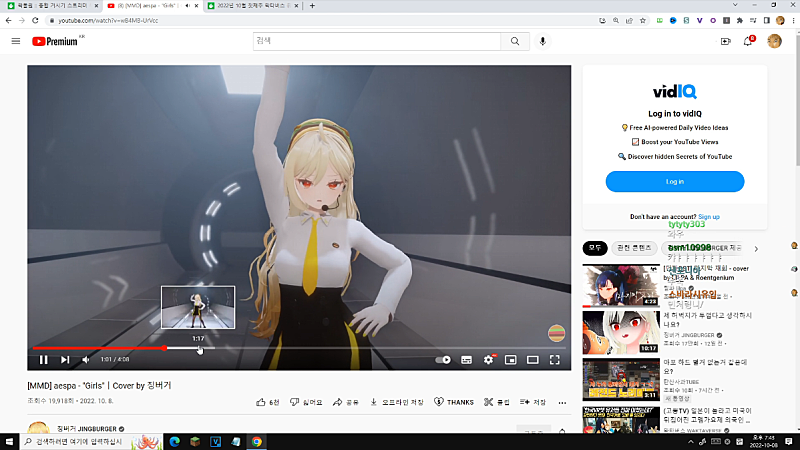Like the video with thumbs up

(x=267, y=403)
